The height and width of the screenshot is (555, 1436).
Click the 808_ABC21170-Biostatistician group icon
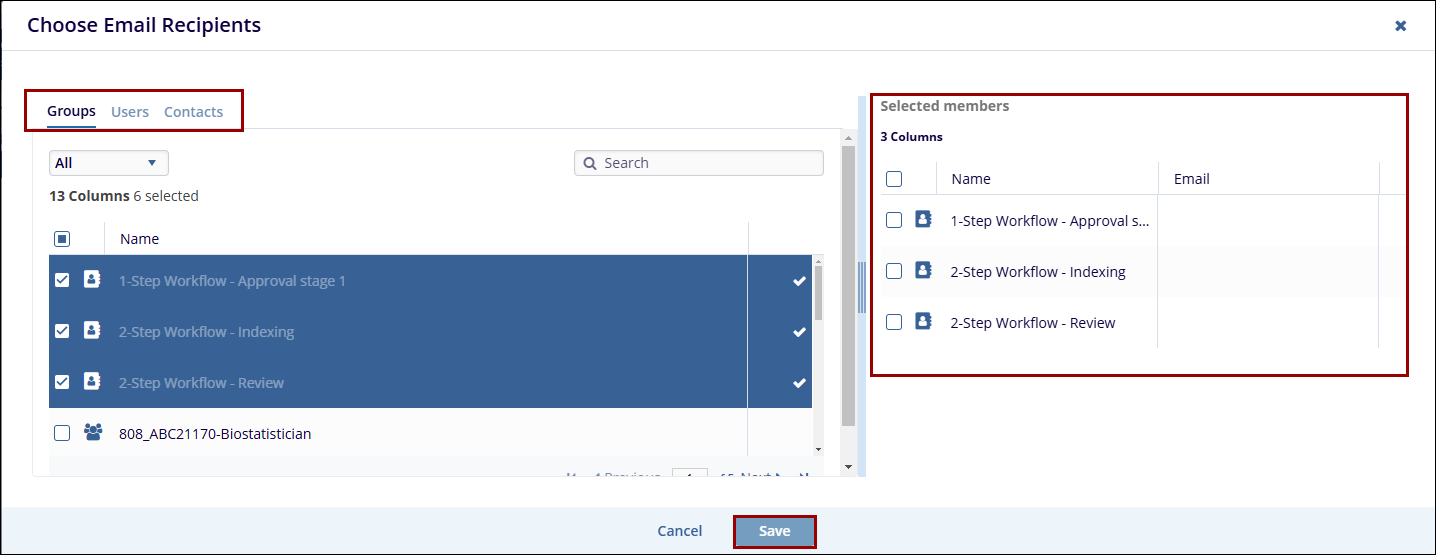coord(93,433)
